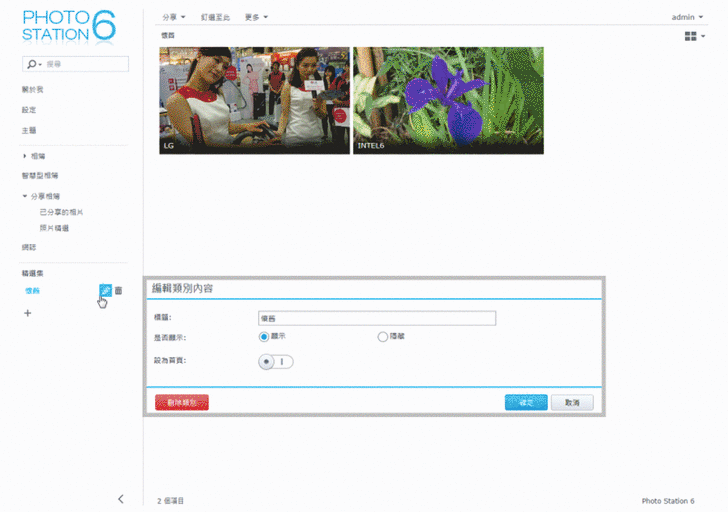The height and width of the screenshot is (512, 728).
Task: Click the title input field containing 懷舊
Action: point(377,318)
